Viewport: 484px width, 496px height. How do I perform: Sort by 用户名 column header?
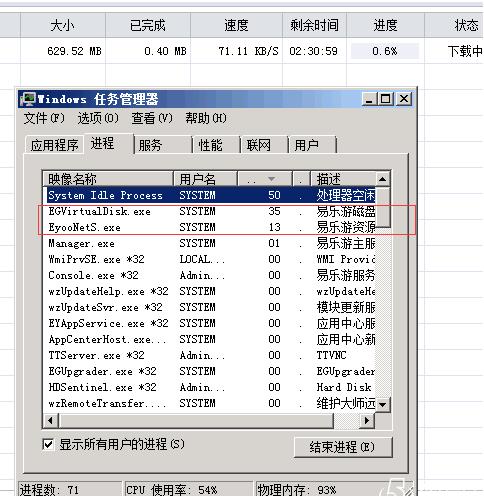coord(205,179)
